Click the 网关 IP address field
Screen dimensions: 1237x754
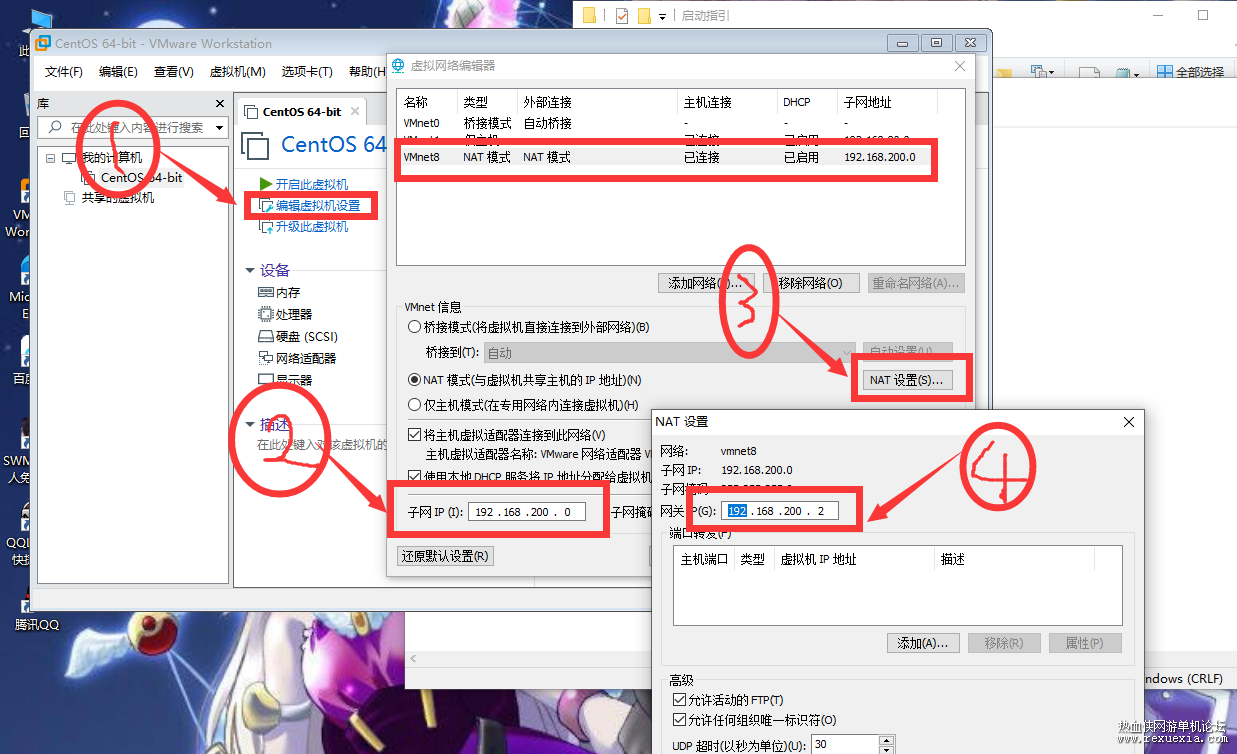pos(780,511)
